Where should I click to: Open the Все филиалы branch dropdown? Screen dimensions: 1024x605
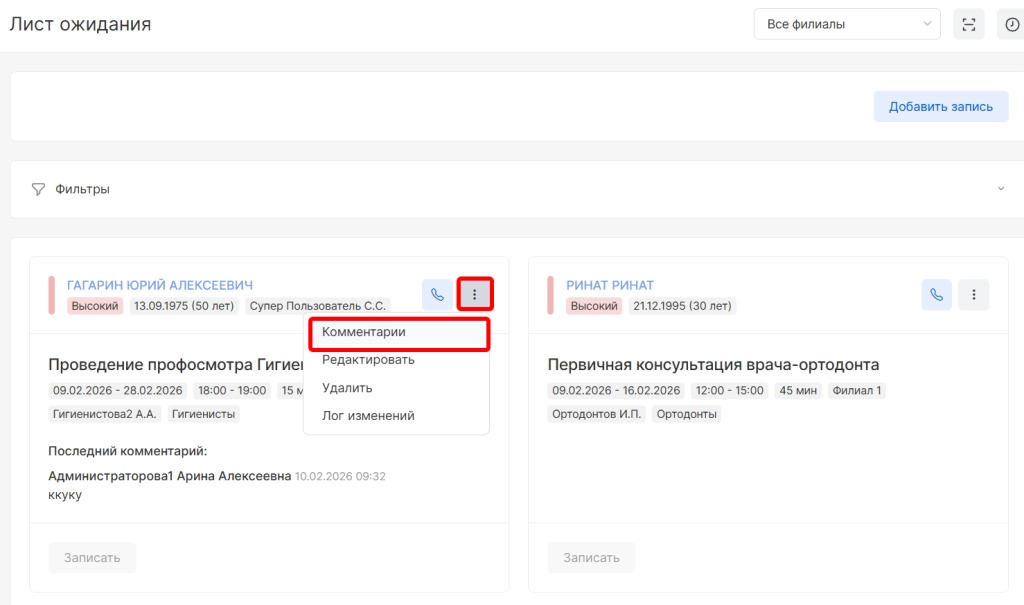[x=846, y=25]
